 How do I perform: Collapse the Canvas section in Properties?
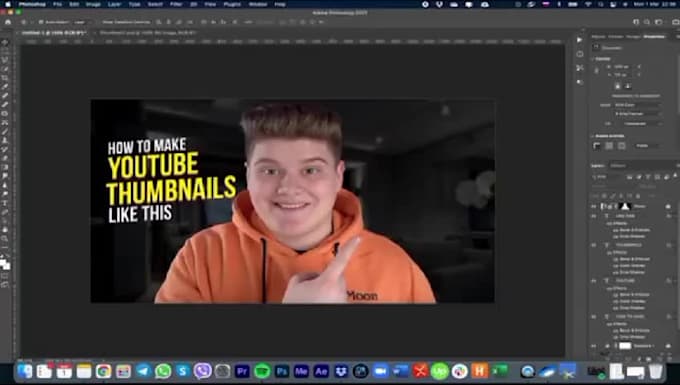pyautogui.click(x=592, y=59)
